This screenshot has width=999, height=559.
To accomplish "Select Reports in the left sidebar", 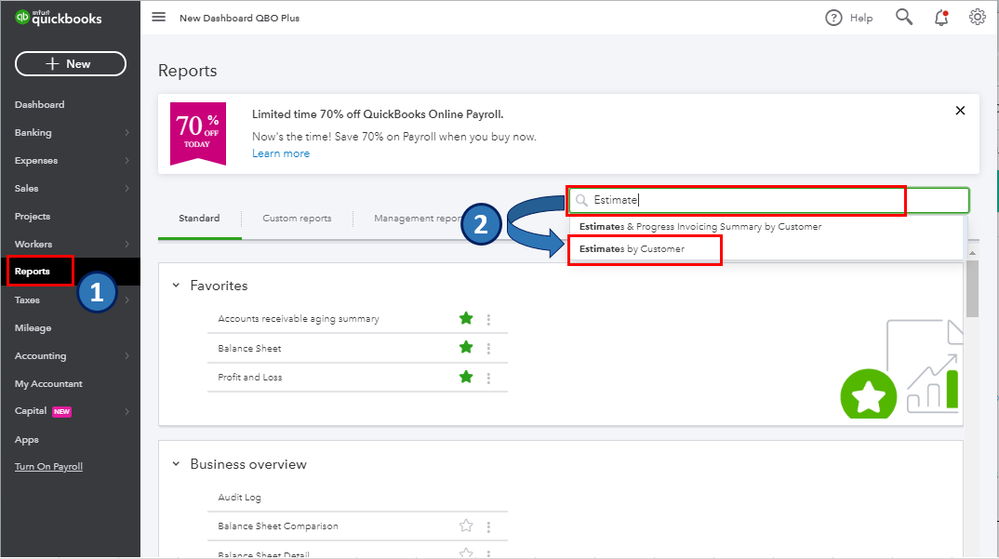I will coord(32,271).
